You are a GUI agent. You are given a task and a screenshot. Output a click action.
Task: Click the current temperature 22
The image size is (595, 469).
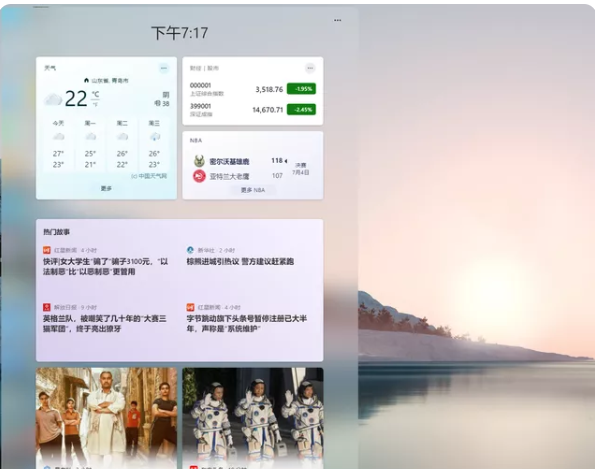point(76,99)
